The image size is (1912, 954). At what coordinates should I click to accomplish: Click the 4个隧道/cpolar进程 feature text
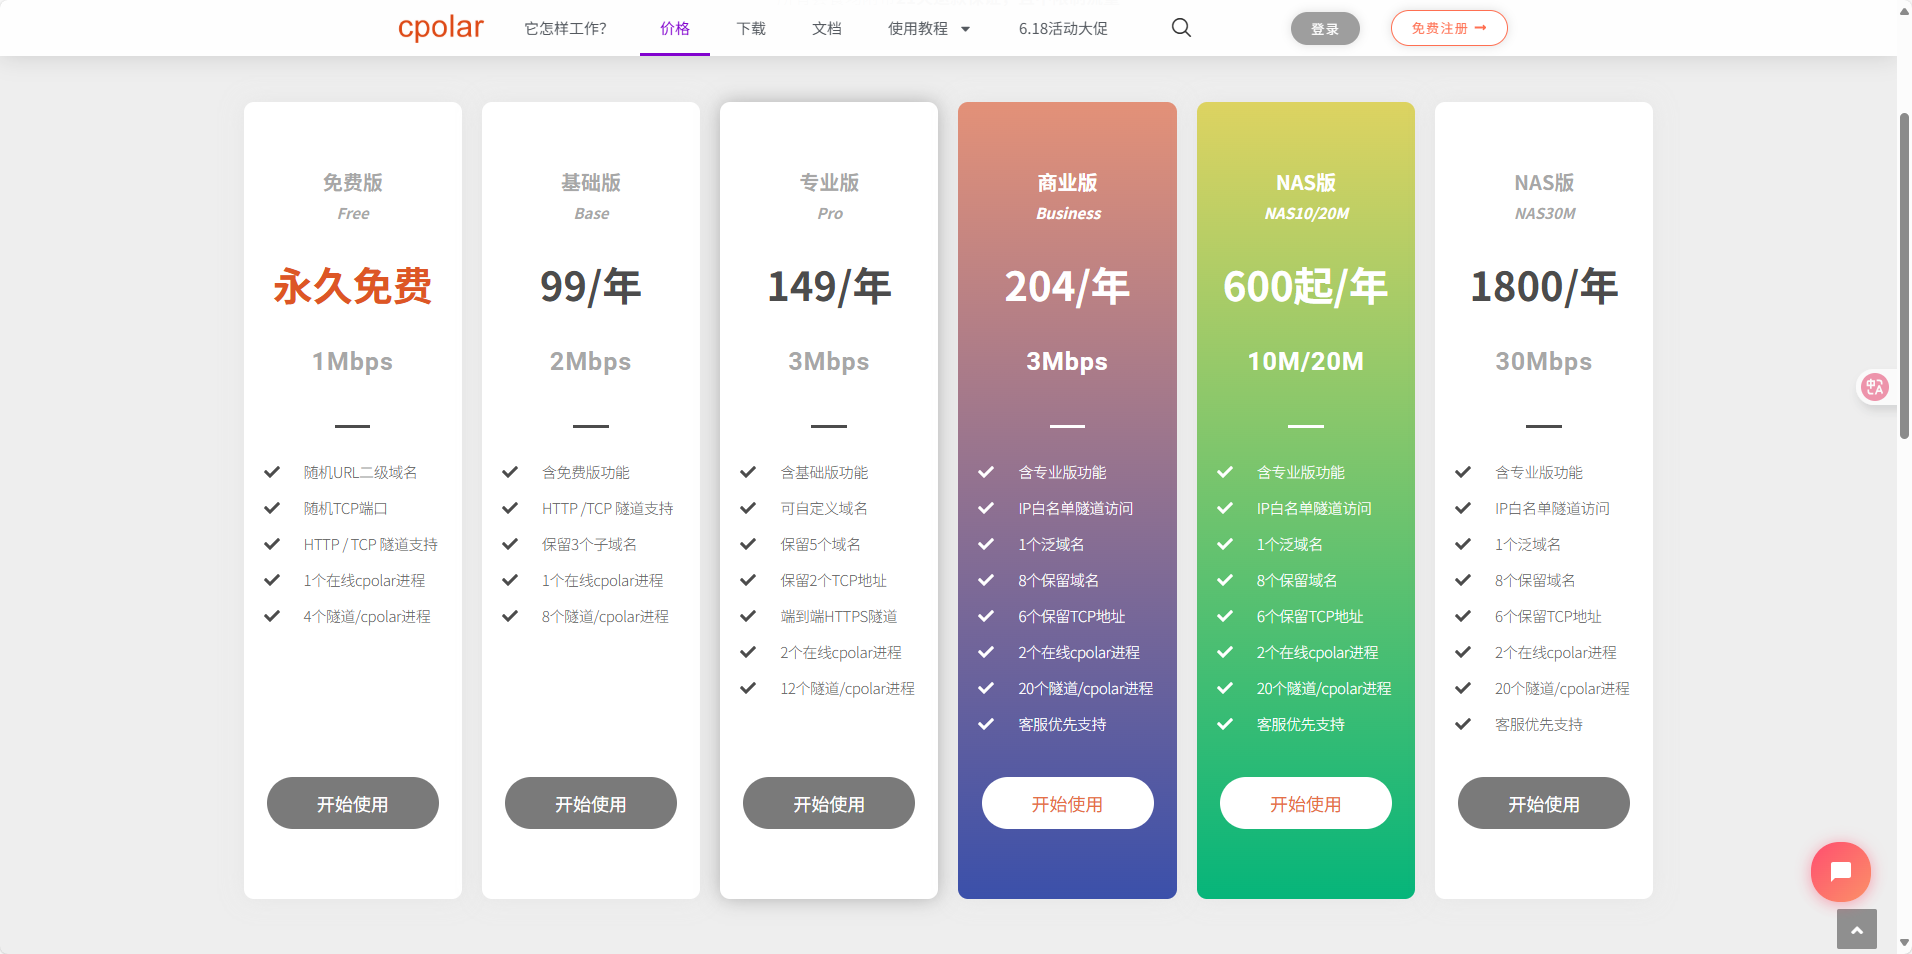(367, 616)
